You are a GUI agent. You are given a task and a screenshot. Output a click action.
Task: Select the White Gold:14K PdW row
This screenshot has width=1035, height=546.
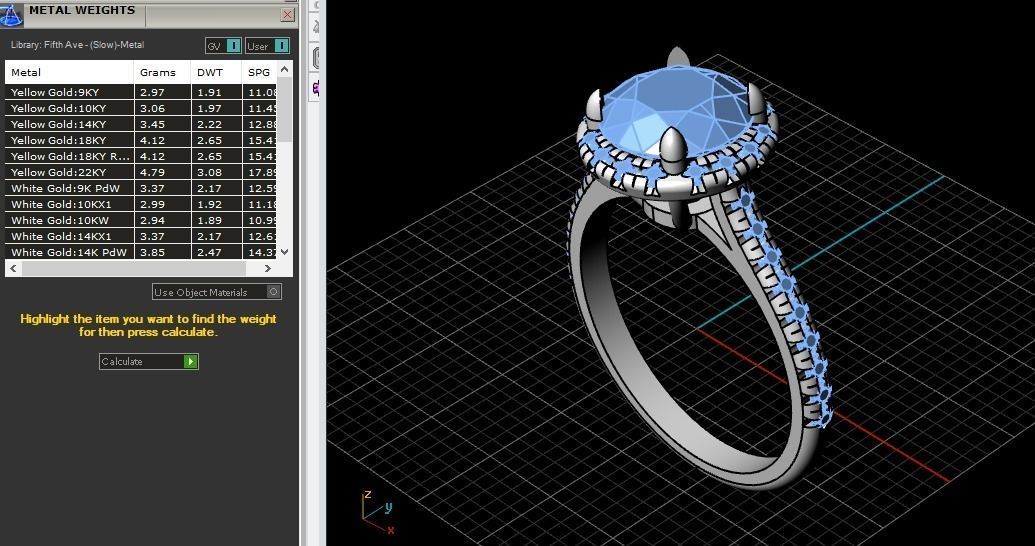[141, 252]
